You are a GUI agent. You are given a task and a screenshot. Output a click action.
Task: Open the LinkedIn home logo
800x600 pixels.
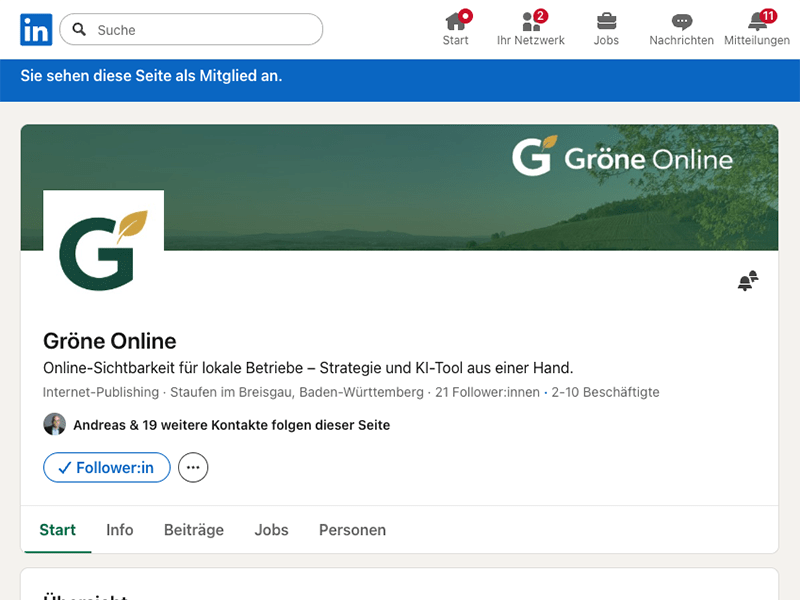[x=36, y=30]
